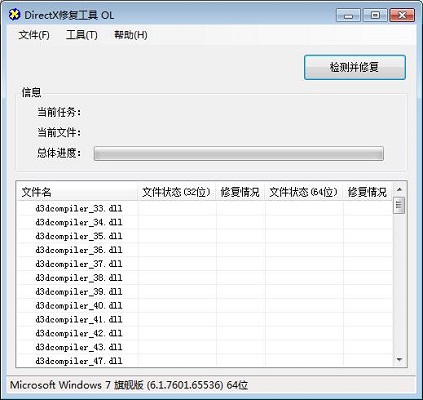Click the DirectX repair tool title bar icon

[14, 15]
